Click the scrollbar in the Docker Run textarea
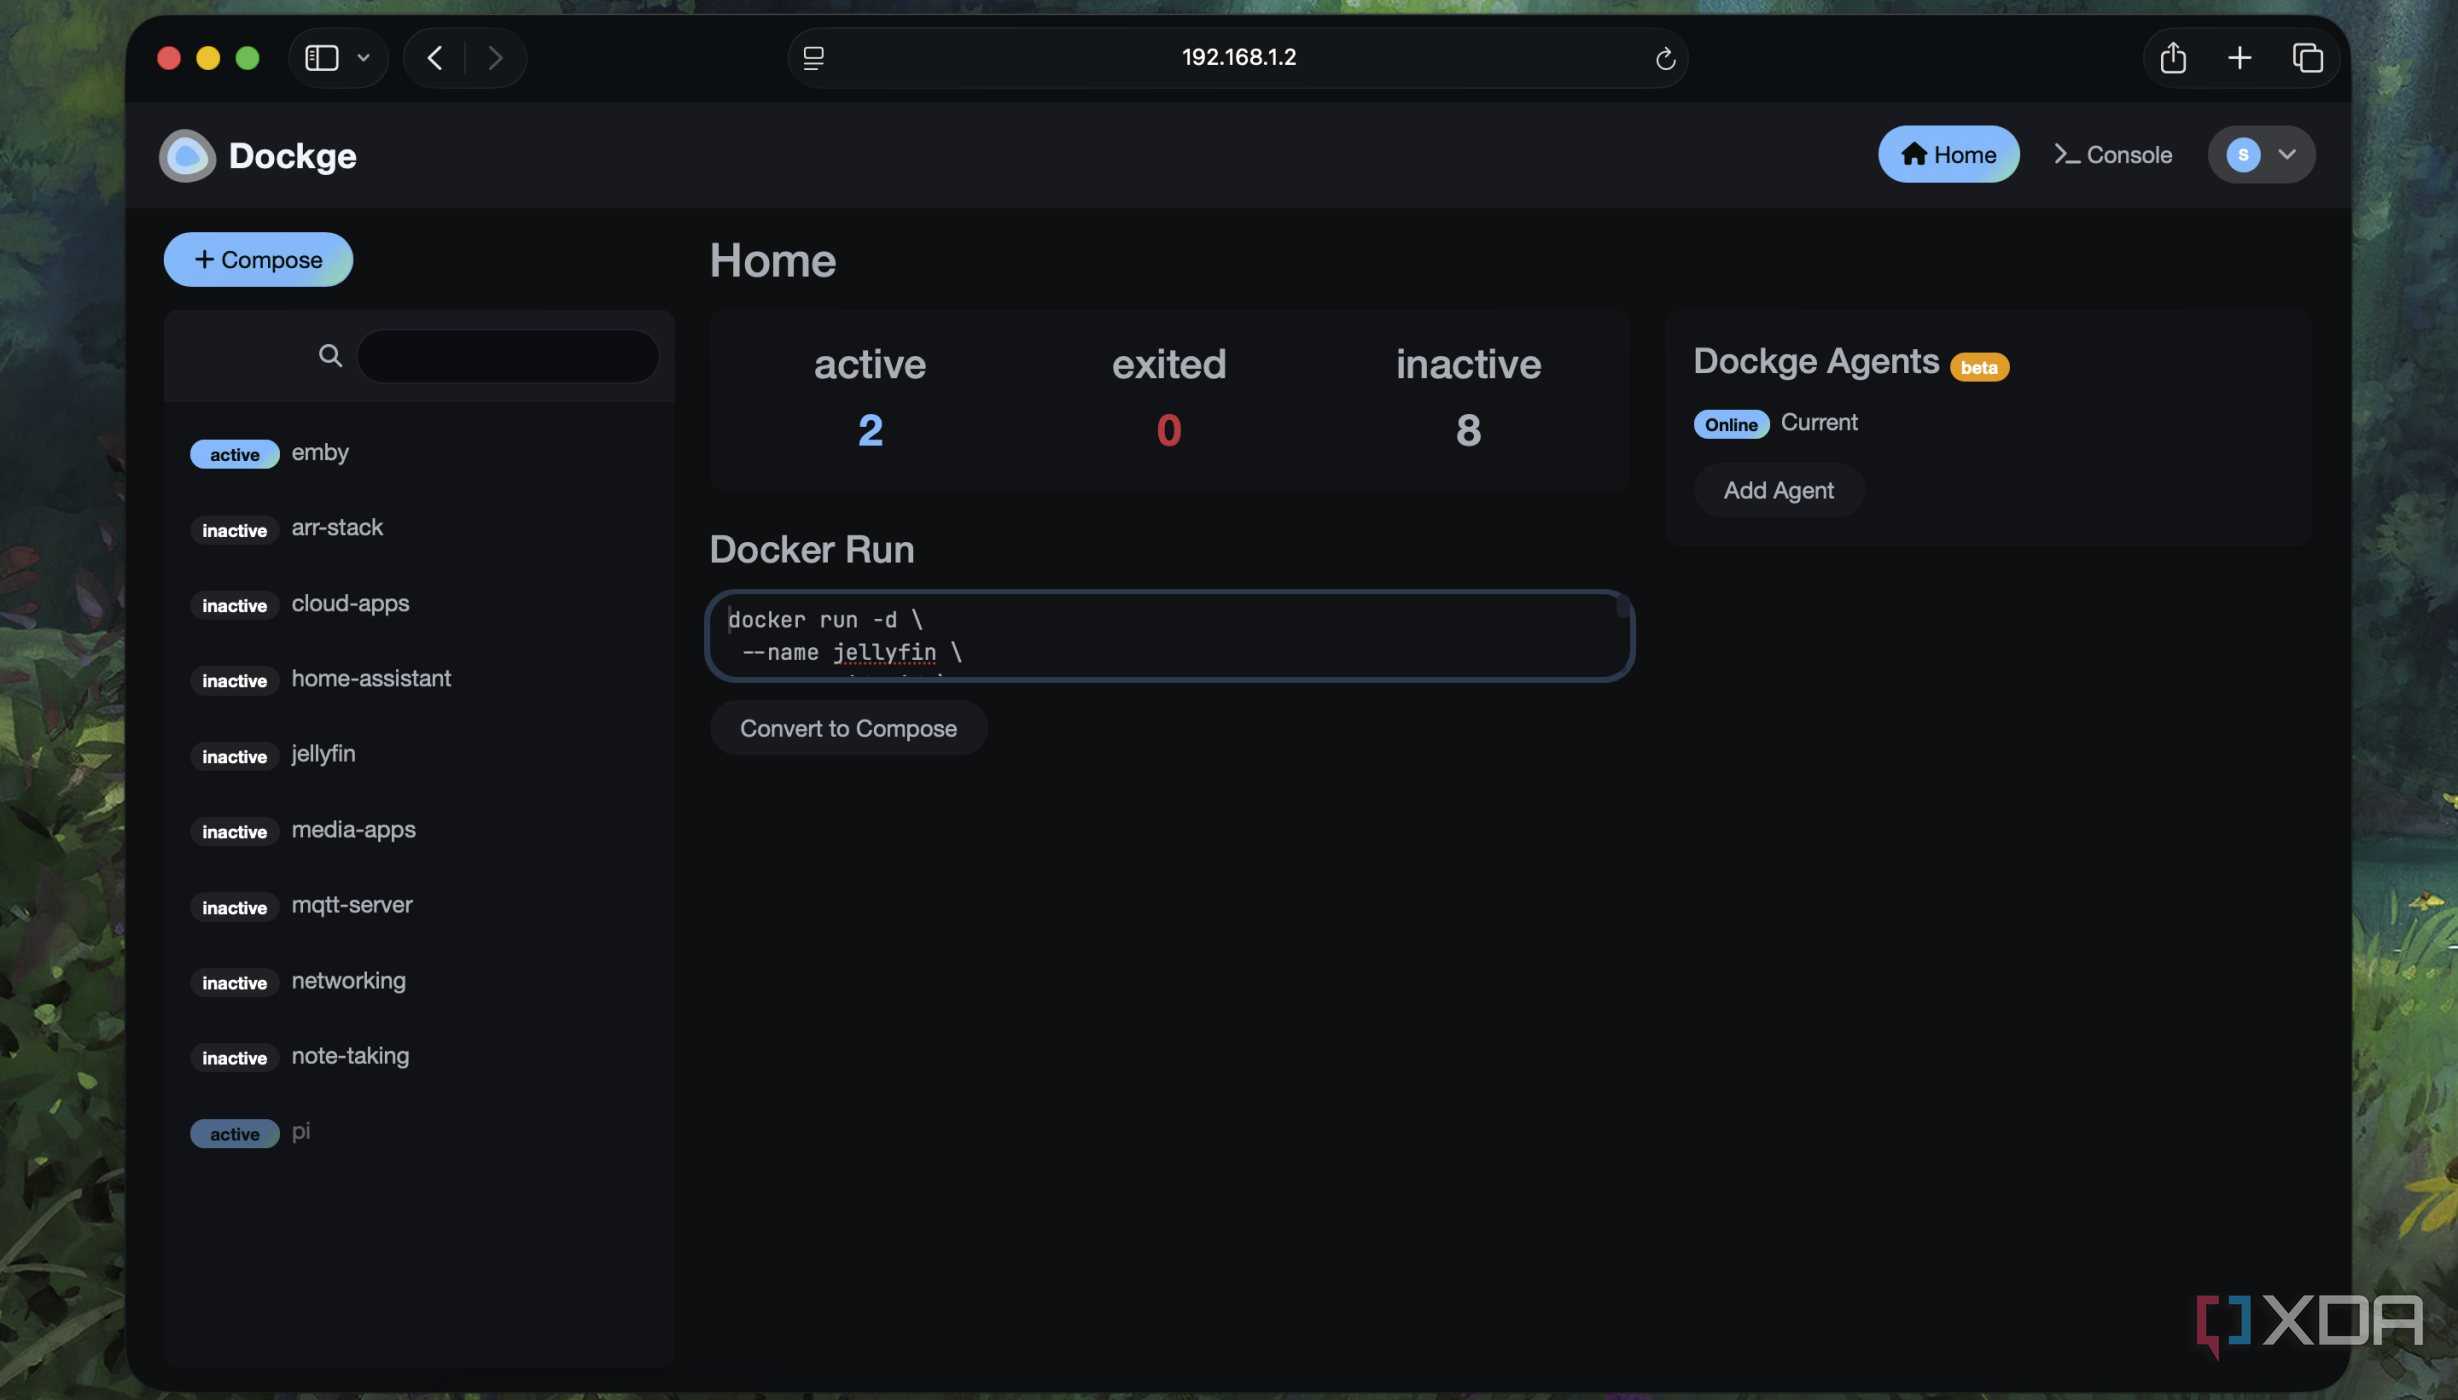Image resolution: width=2458 pixels, height=1400 pixels. coord(1622,606)
